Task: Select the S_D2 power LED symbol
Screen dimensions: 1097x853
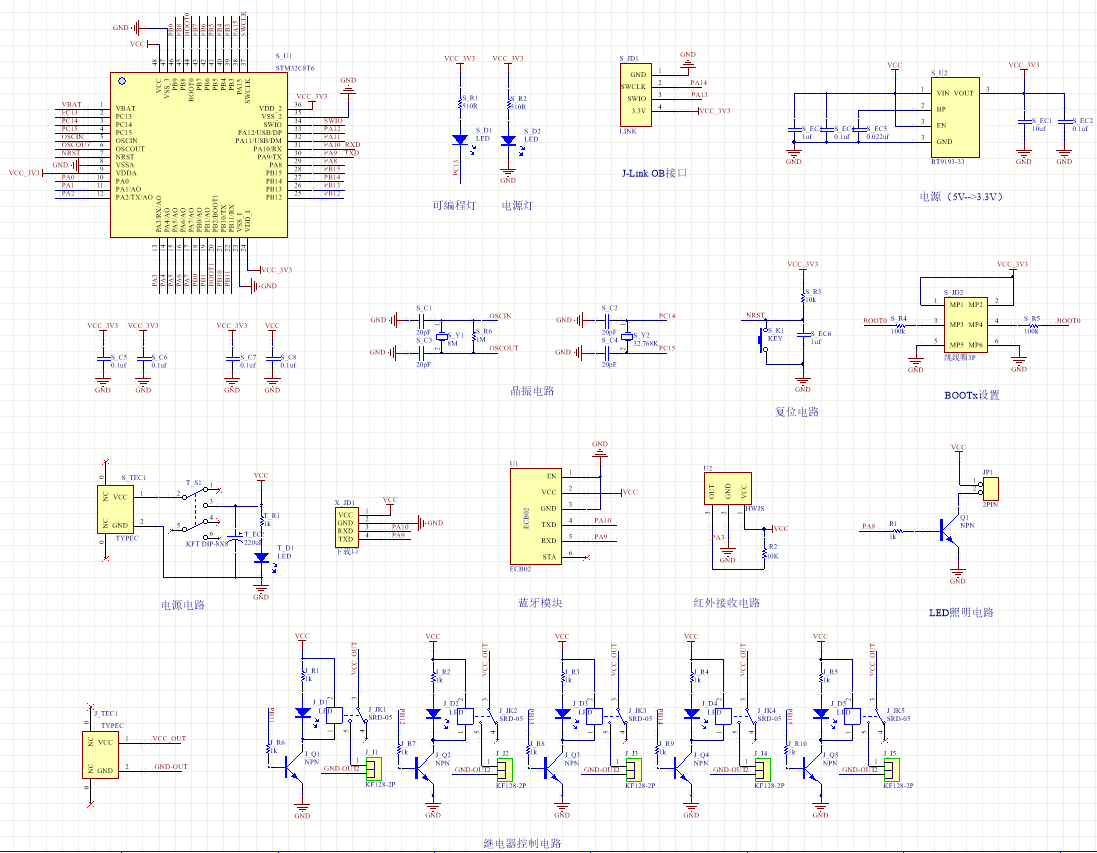Action: coord(507,140)
